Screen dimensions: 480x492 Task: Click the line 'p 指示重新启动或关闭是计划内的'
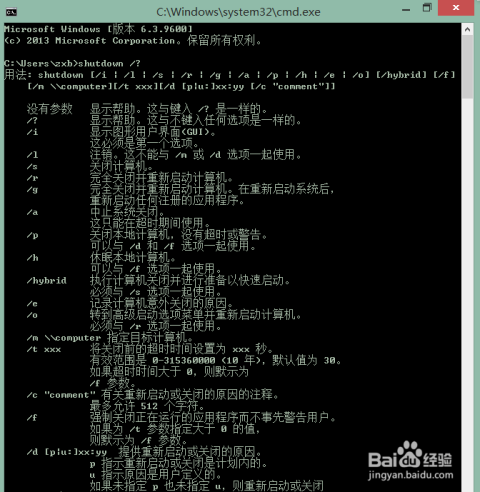[x=179, y=463]
